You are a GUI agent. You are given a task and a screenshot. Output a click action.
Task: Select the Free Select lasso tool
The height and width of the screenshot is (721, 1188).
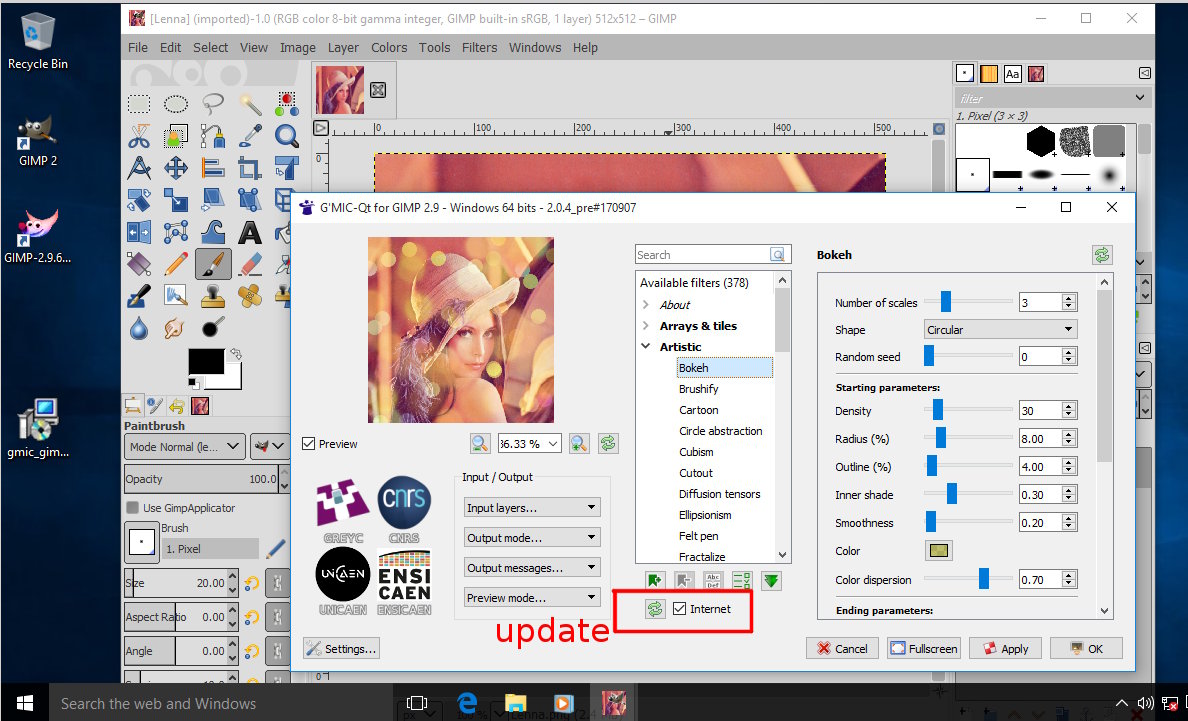(213, 104)
